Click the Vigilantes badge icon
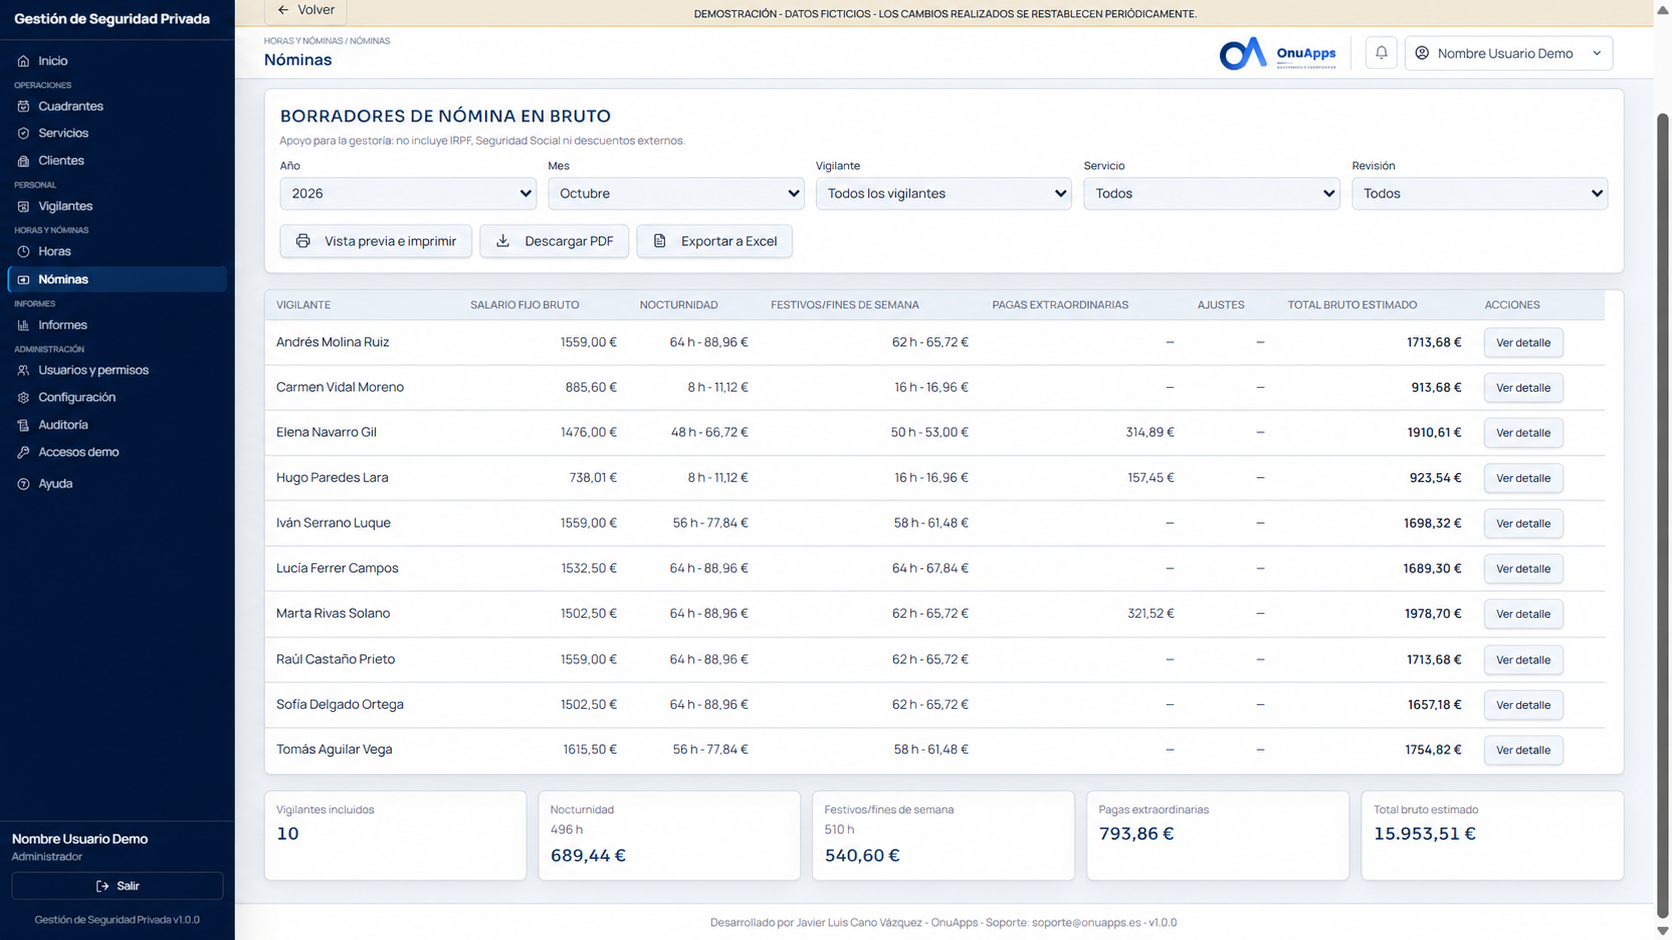The height and width of the screenshot is (940, 1672). tap(23, 206)
